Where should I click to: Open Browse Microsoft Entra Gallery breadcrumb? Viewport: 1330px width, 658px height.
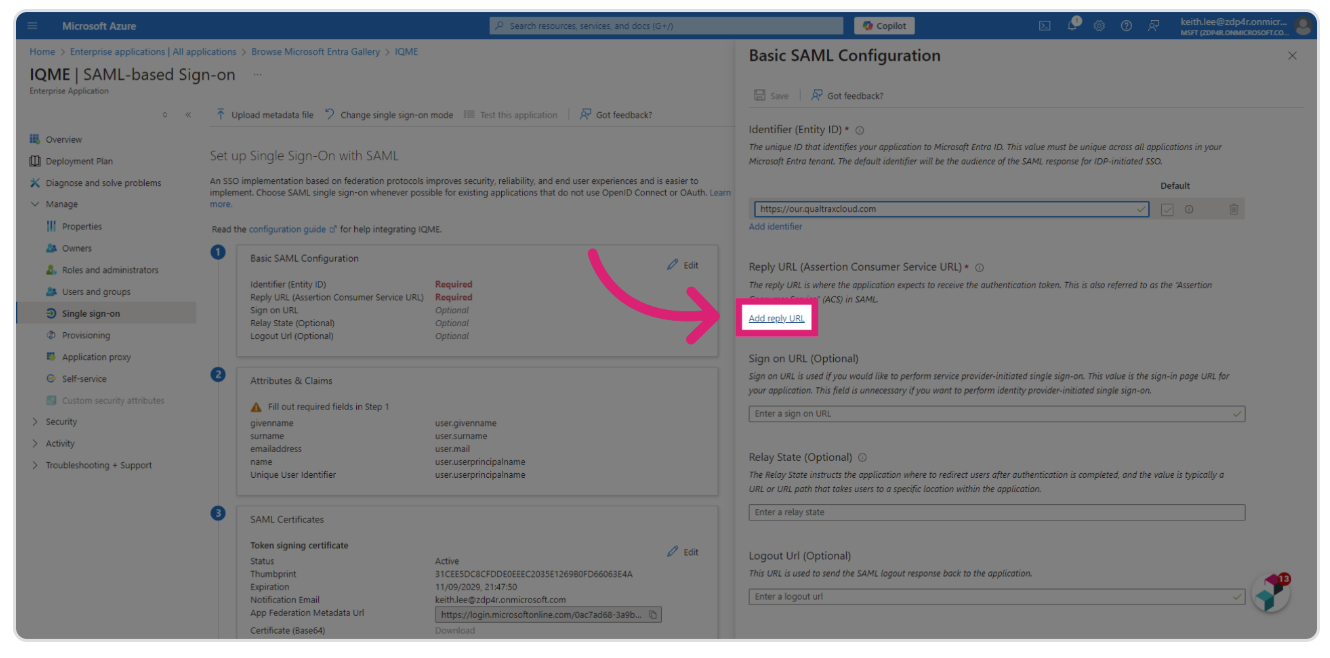tap(316, 52)
